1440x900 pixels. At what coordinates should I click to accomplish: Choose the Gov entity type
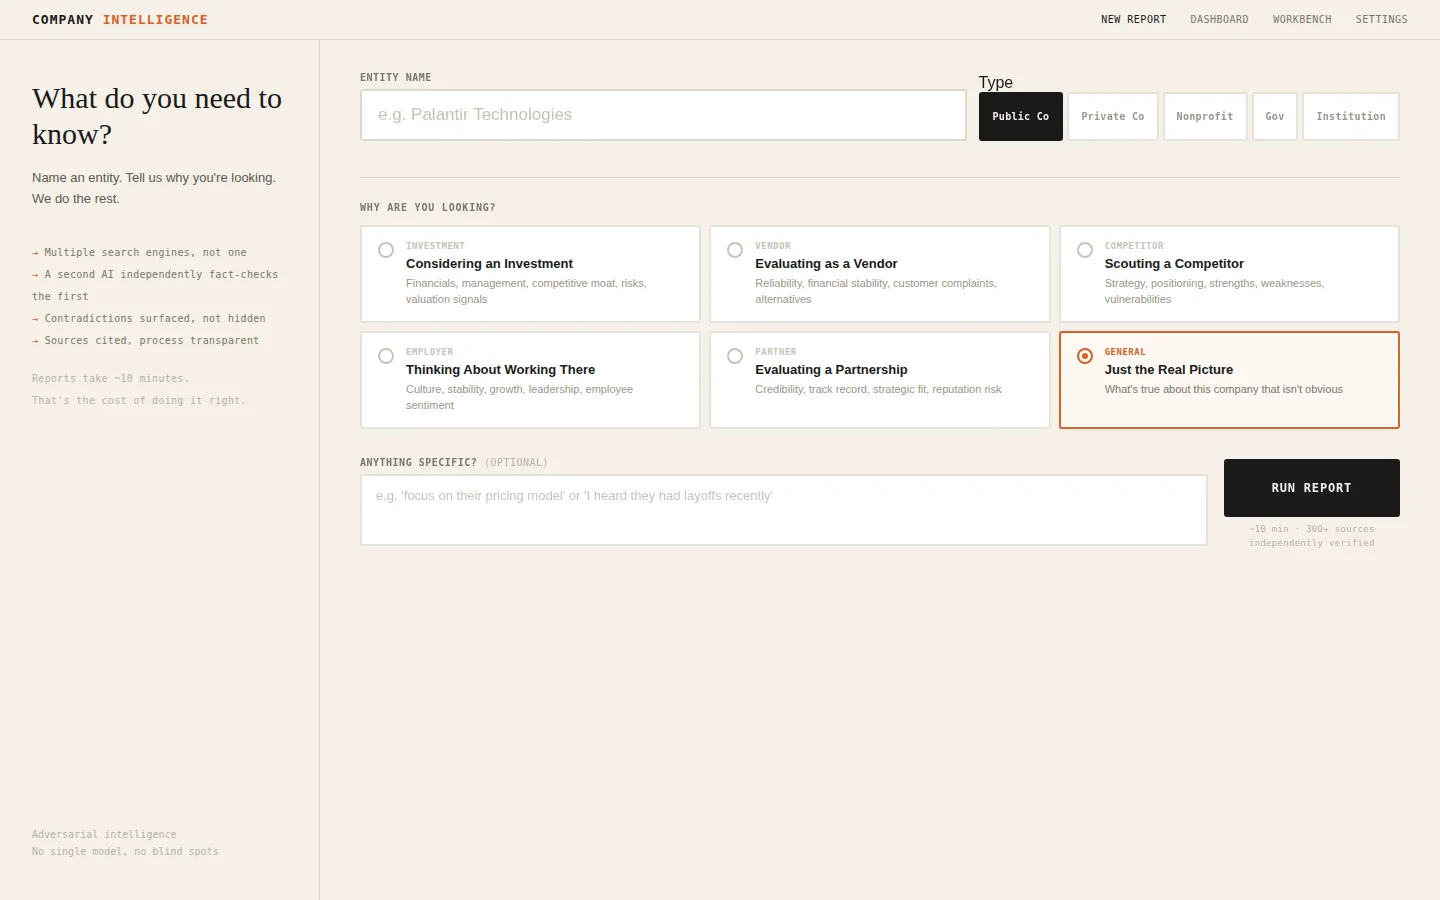point(1274,117)
